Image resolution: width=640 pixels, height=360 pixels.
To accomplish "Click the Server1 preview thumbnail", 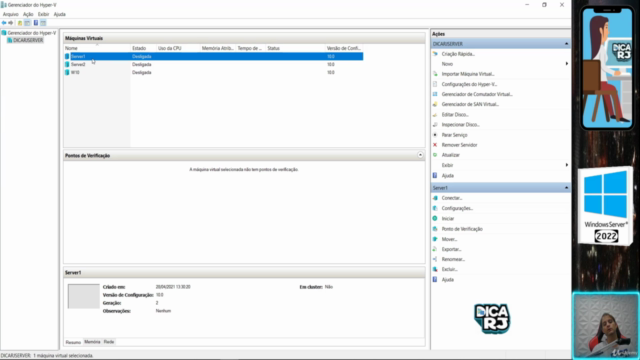I will click(84, 296).
